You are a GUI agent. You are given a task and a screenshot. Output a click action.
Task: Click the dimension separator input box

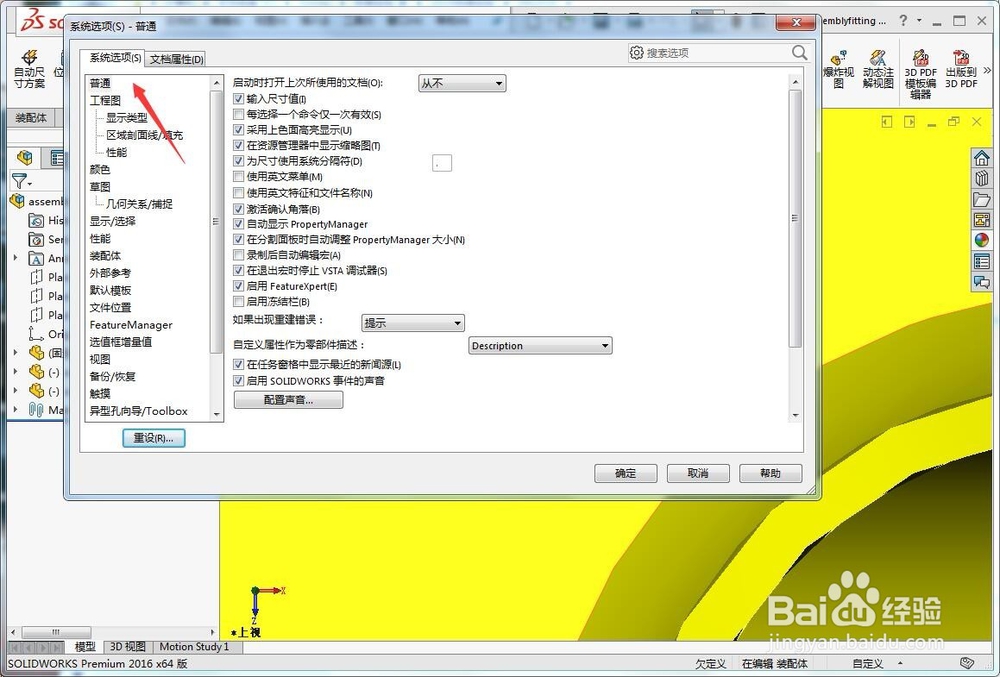442,163
